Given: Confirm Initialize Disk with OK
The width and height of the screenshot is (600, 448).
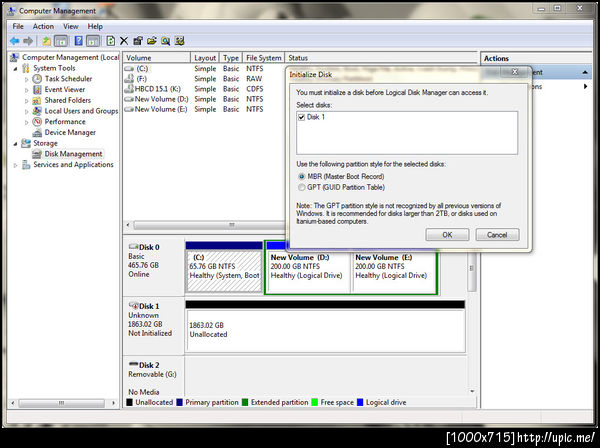Looking at the screenshot, I should coord(447,235).
